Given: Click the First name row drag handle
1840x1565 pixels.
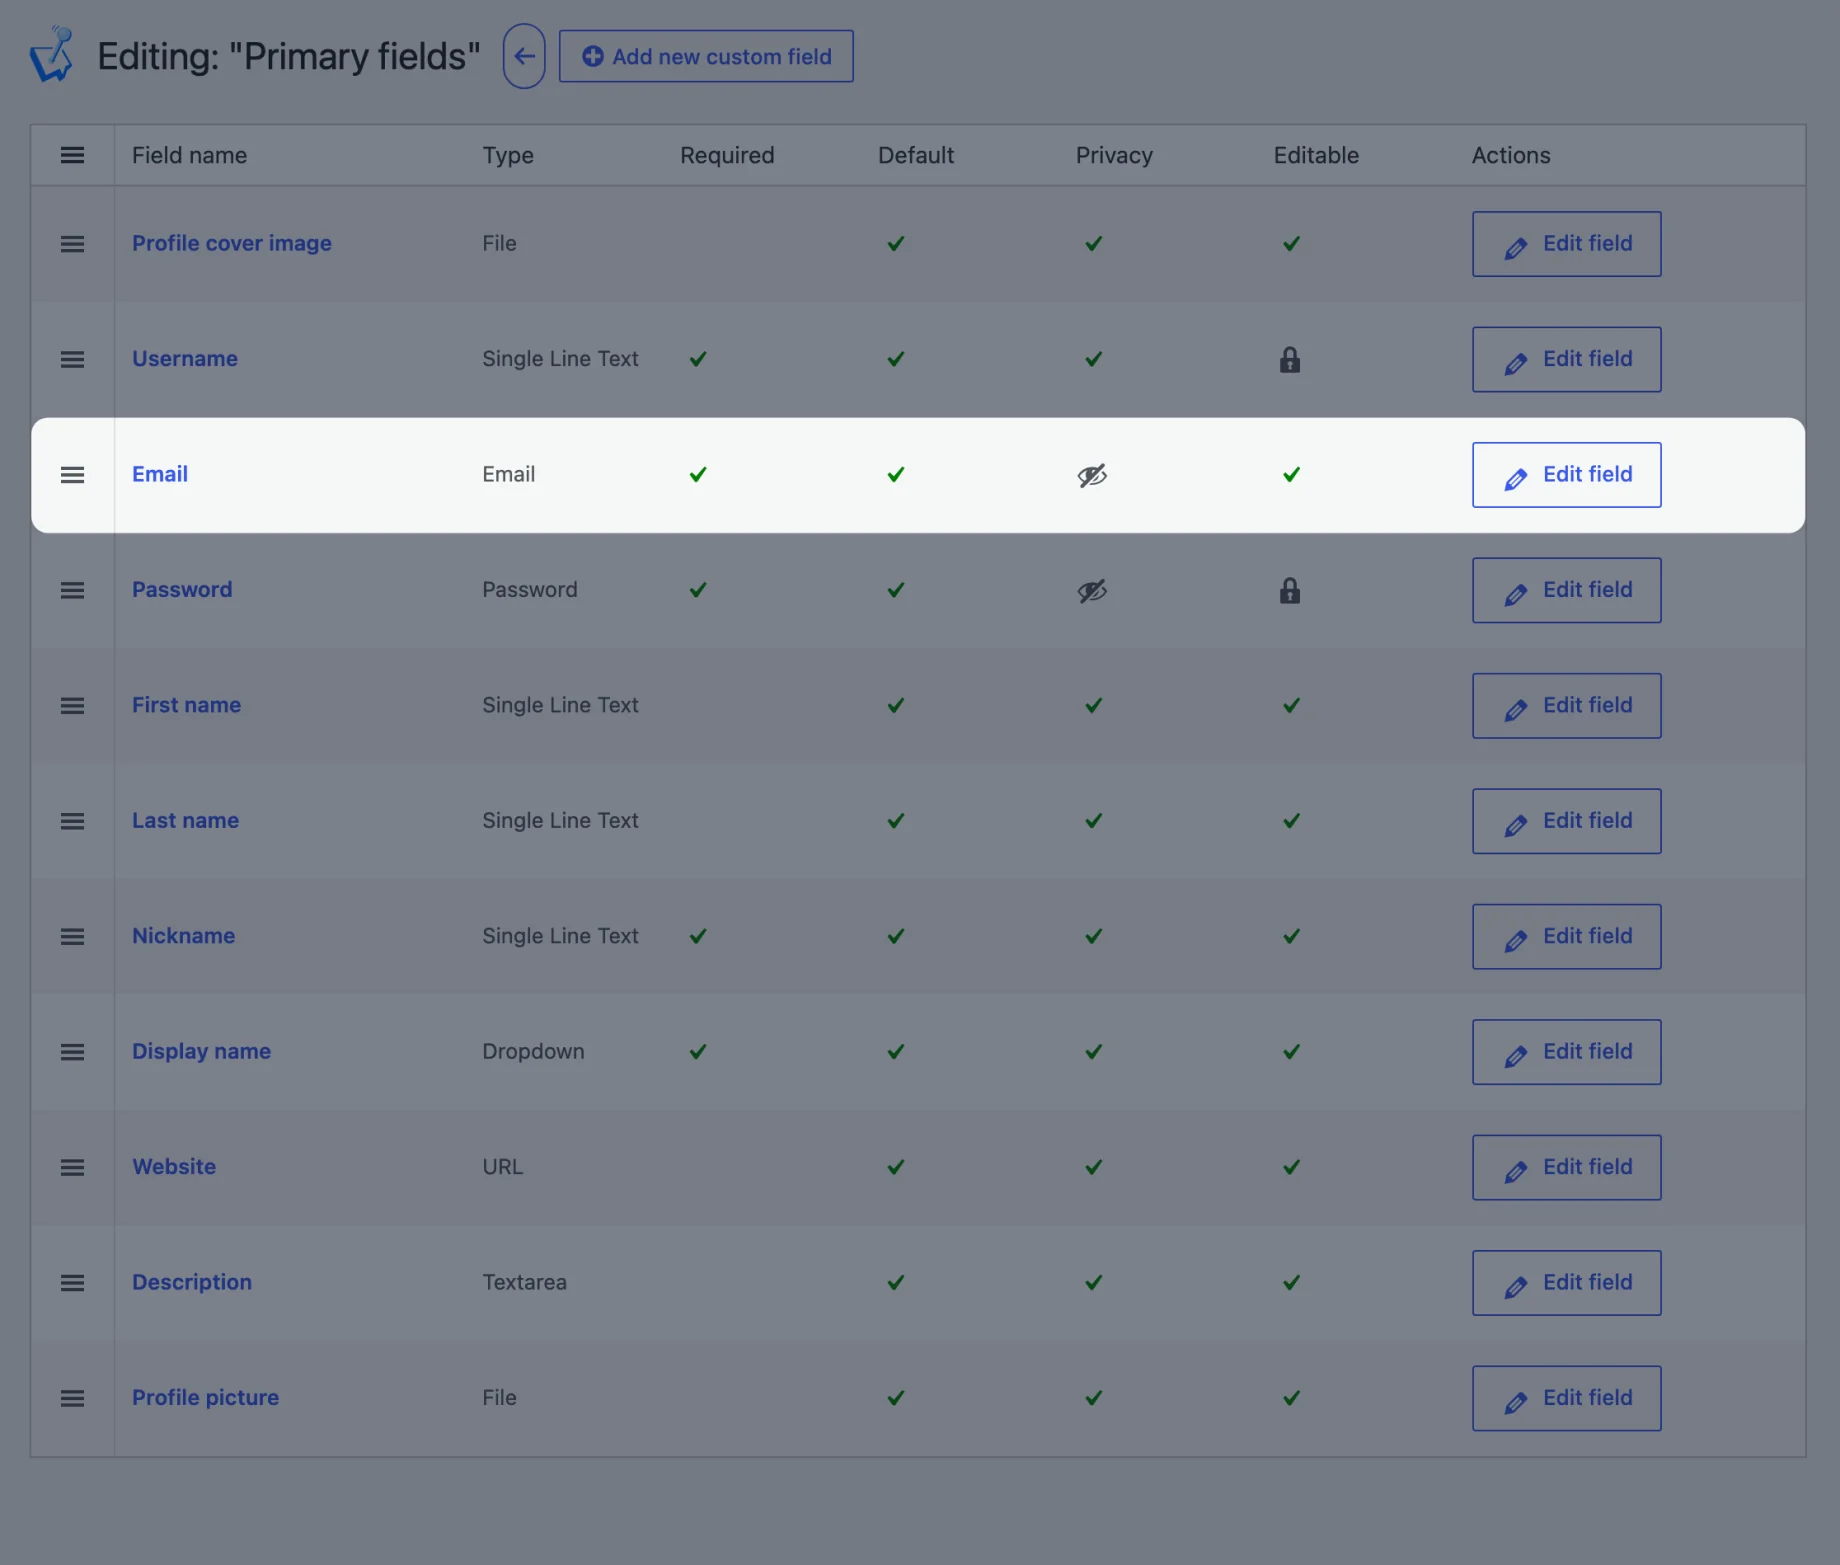Looking at the screenshot, I should 72,706.
